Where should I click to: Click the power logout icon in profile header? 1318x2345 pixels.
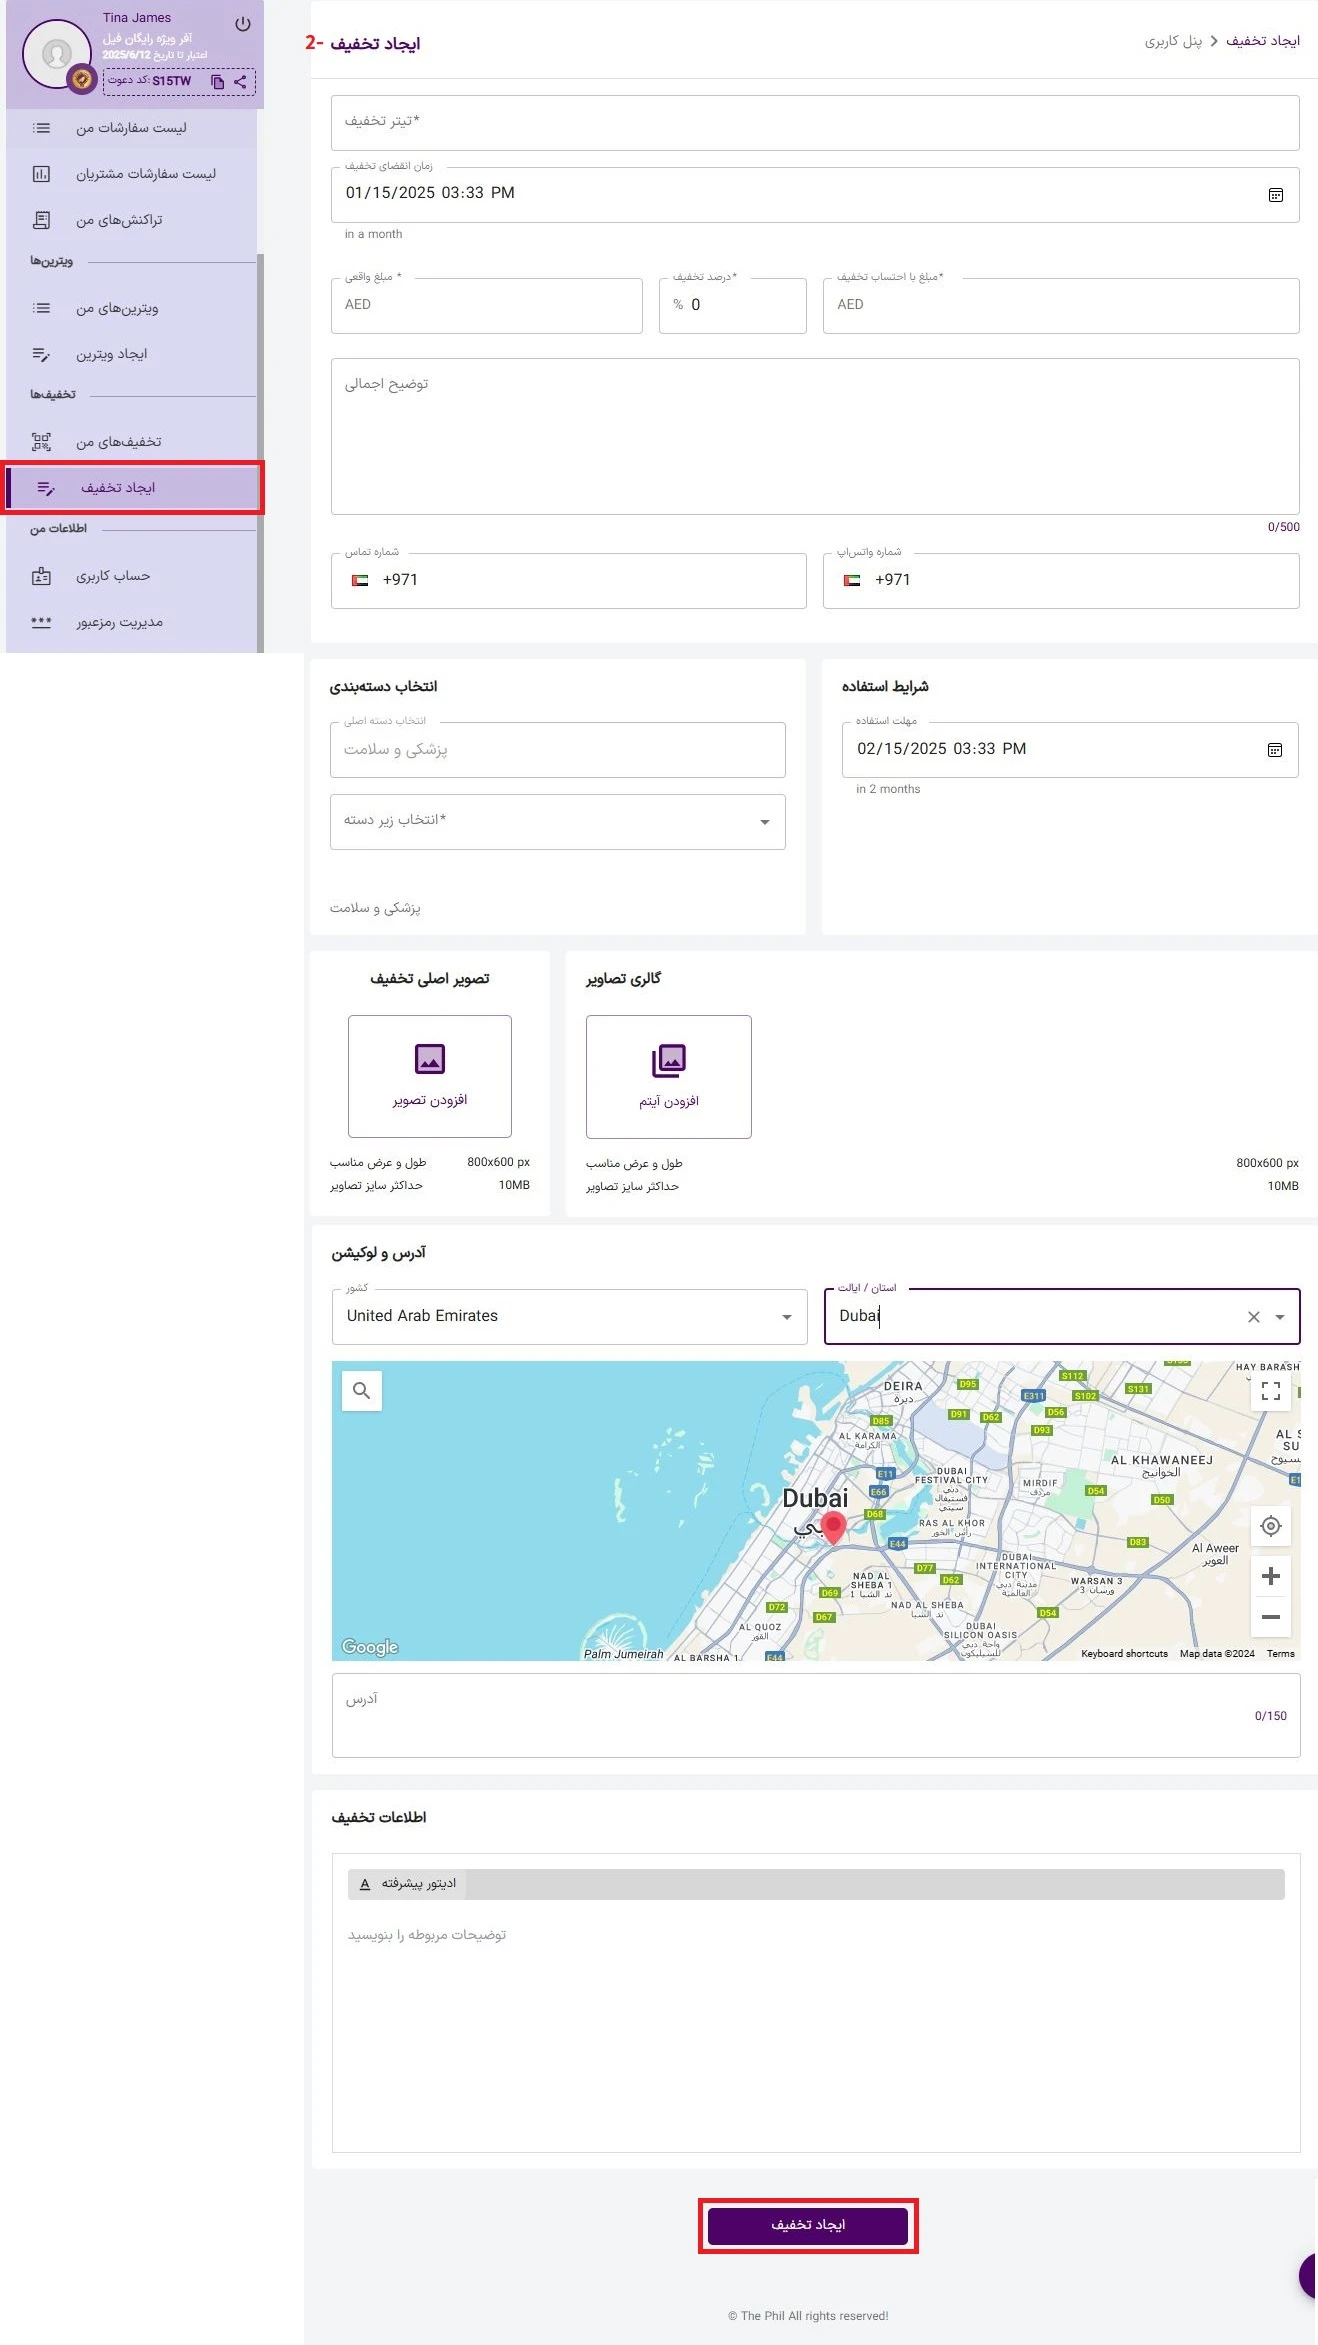(x=242, y=24)
